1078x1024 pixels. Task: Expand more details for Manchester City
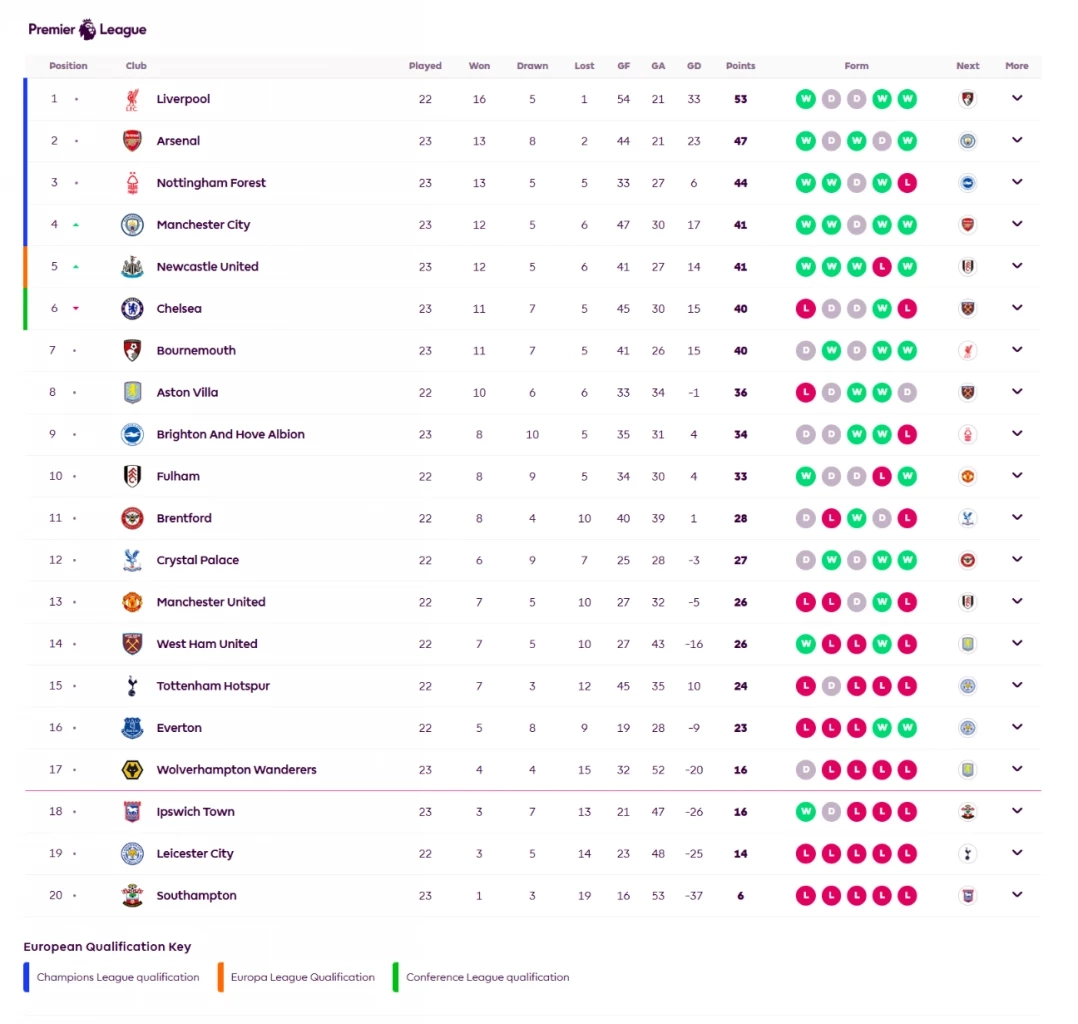coord(1017,224)
